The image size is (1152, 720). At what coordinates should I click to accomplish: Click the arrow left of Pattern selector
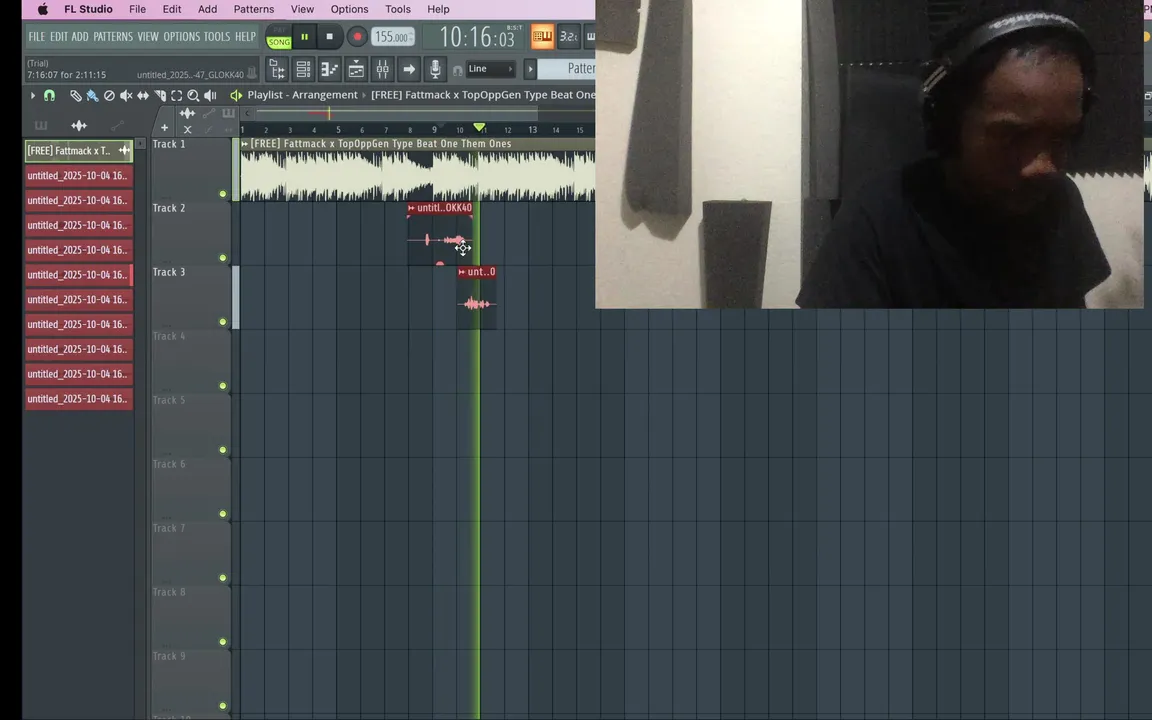530,69
